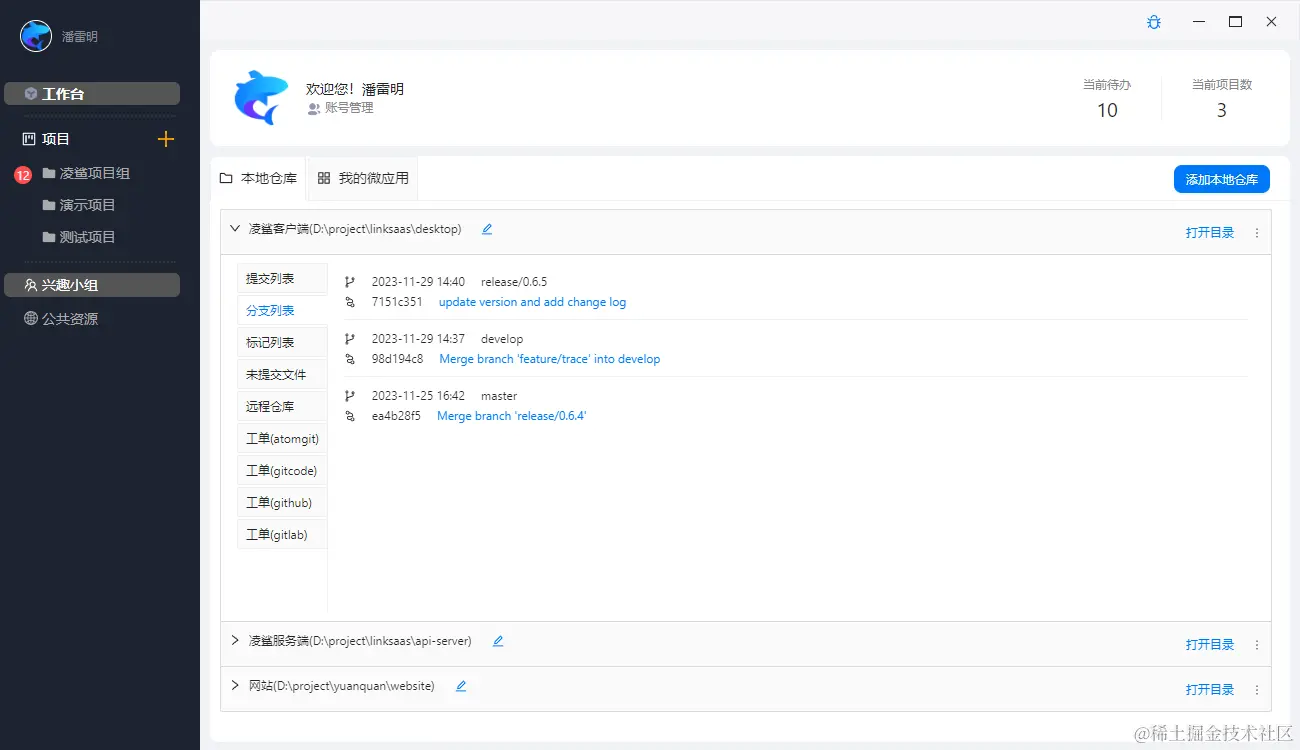Click commit hash 98d194c8
The height and width of the screenshot is (750, 1300).
[398, 359]
